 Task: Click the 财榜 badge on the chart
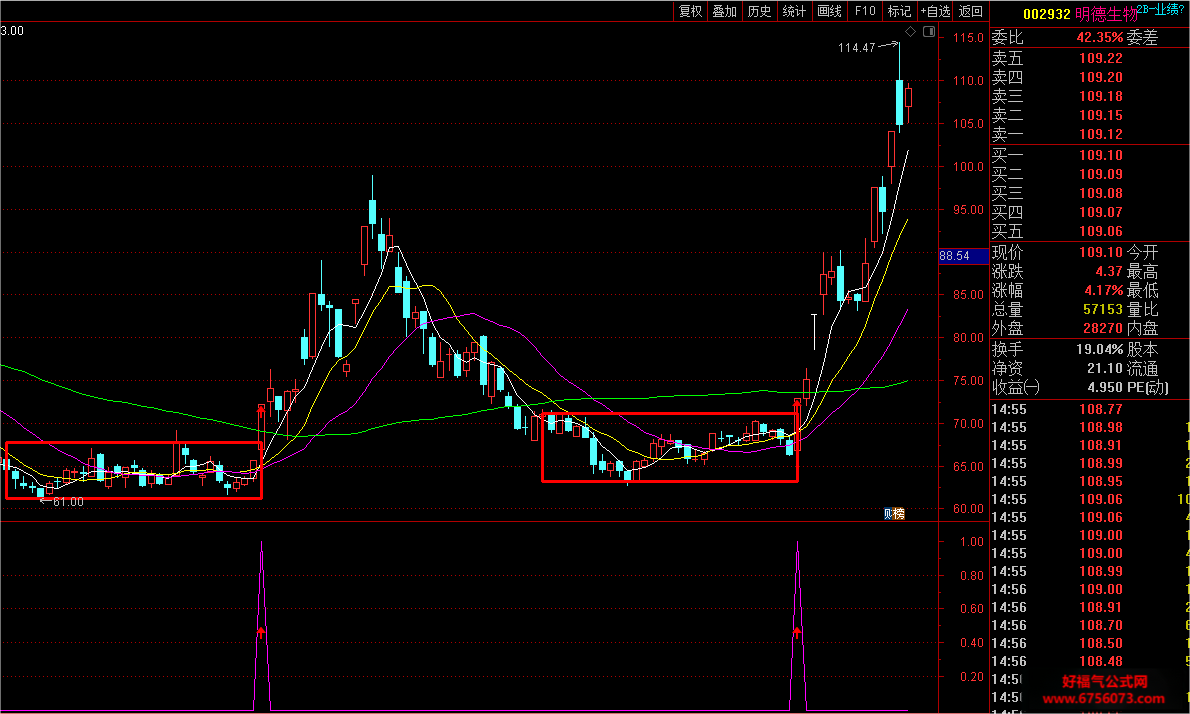point(895,514)
